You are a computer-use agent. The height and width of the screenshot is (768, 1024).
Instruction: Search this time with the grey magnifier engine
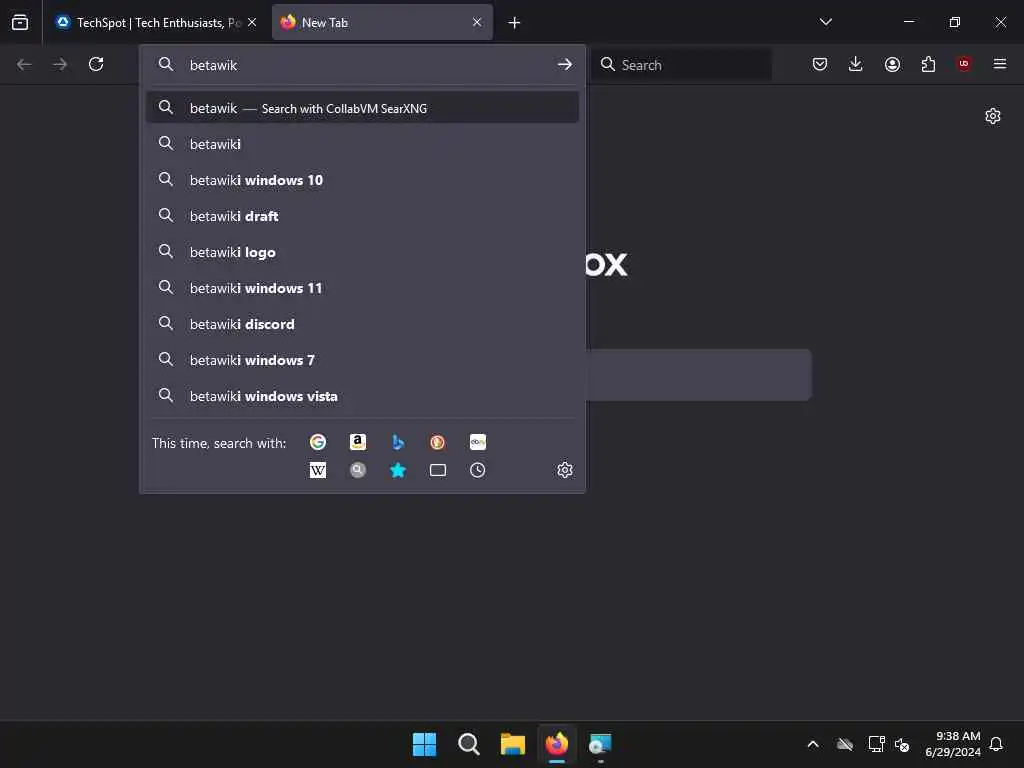tap(358, 470)
